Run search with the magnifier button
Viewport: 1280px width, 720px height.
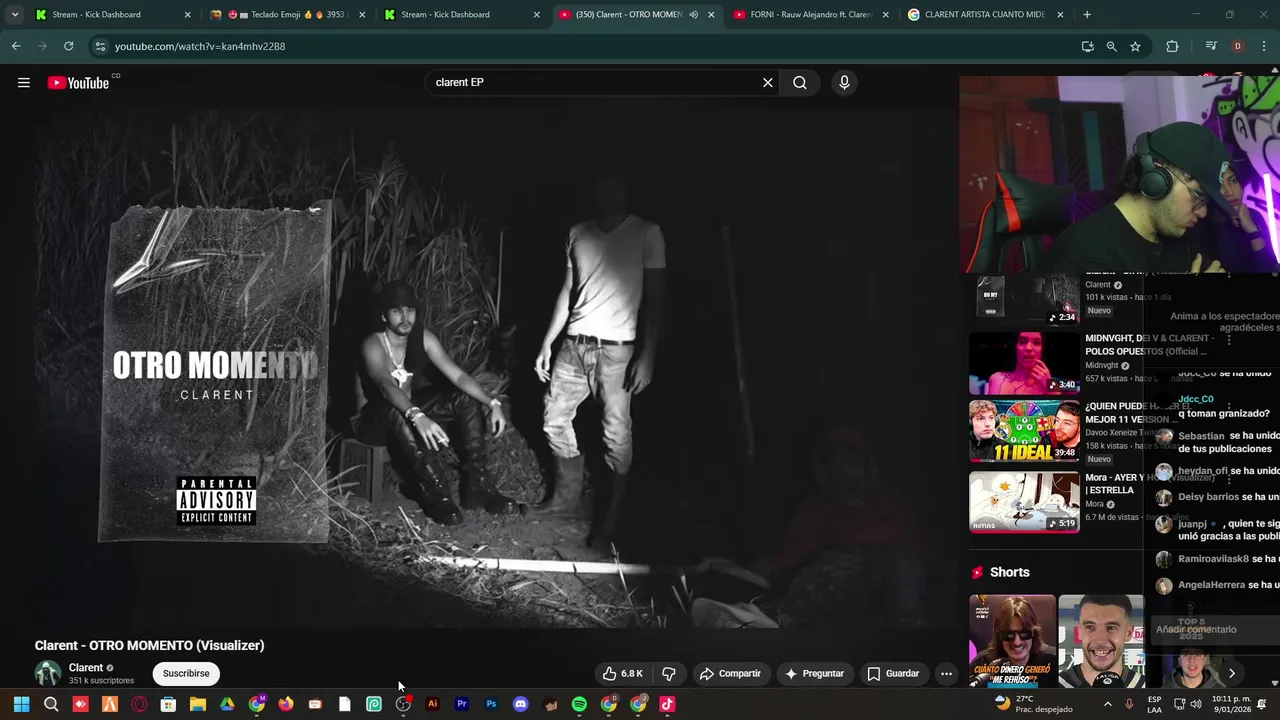click(x=800, y=83)
